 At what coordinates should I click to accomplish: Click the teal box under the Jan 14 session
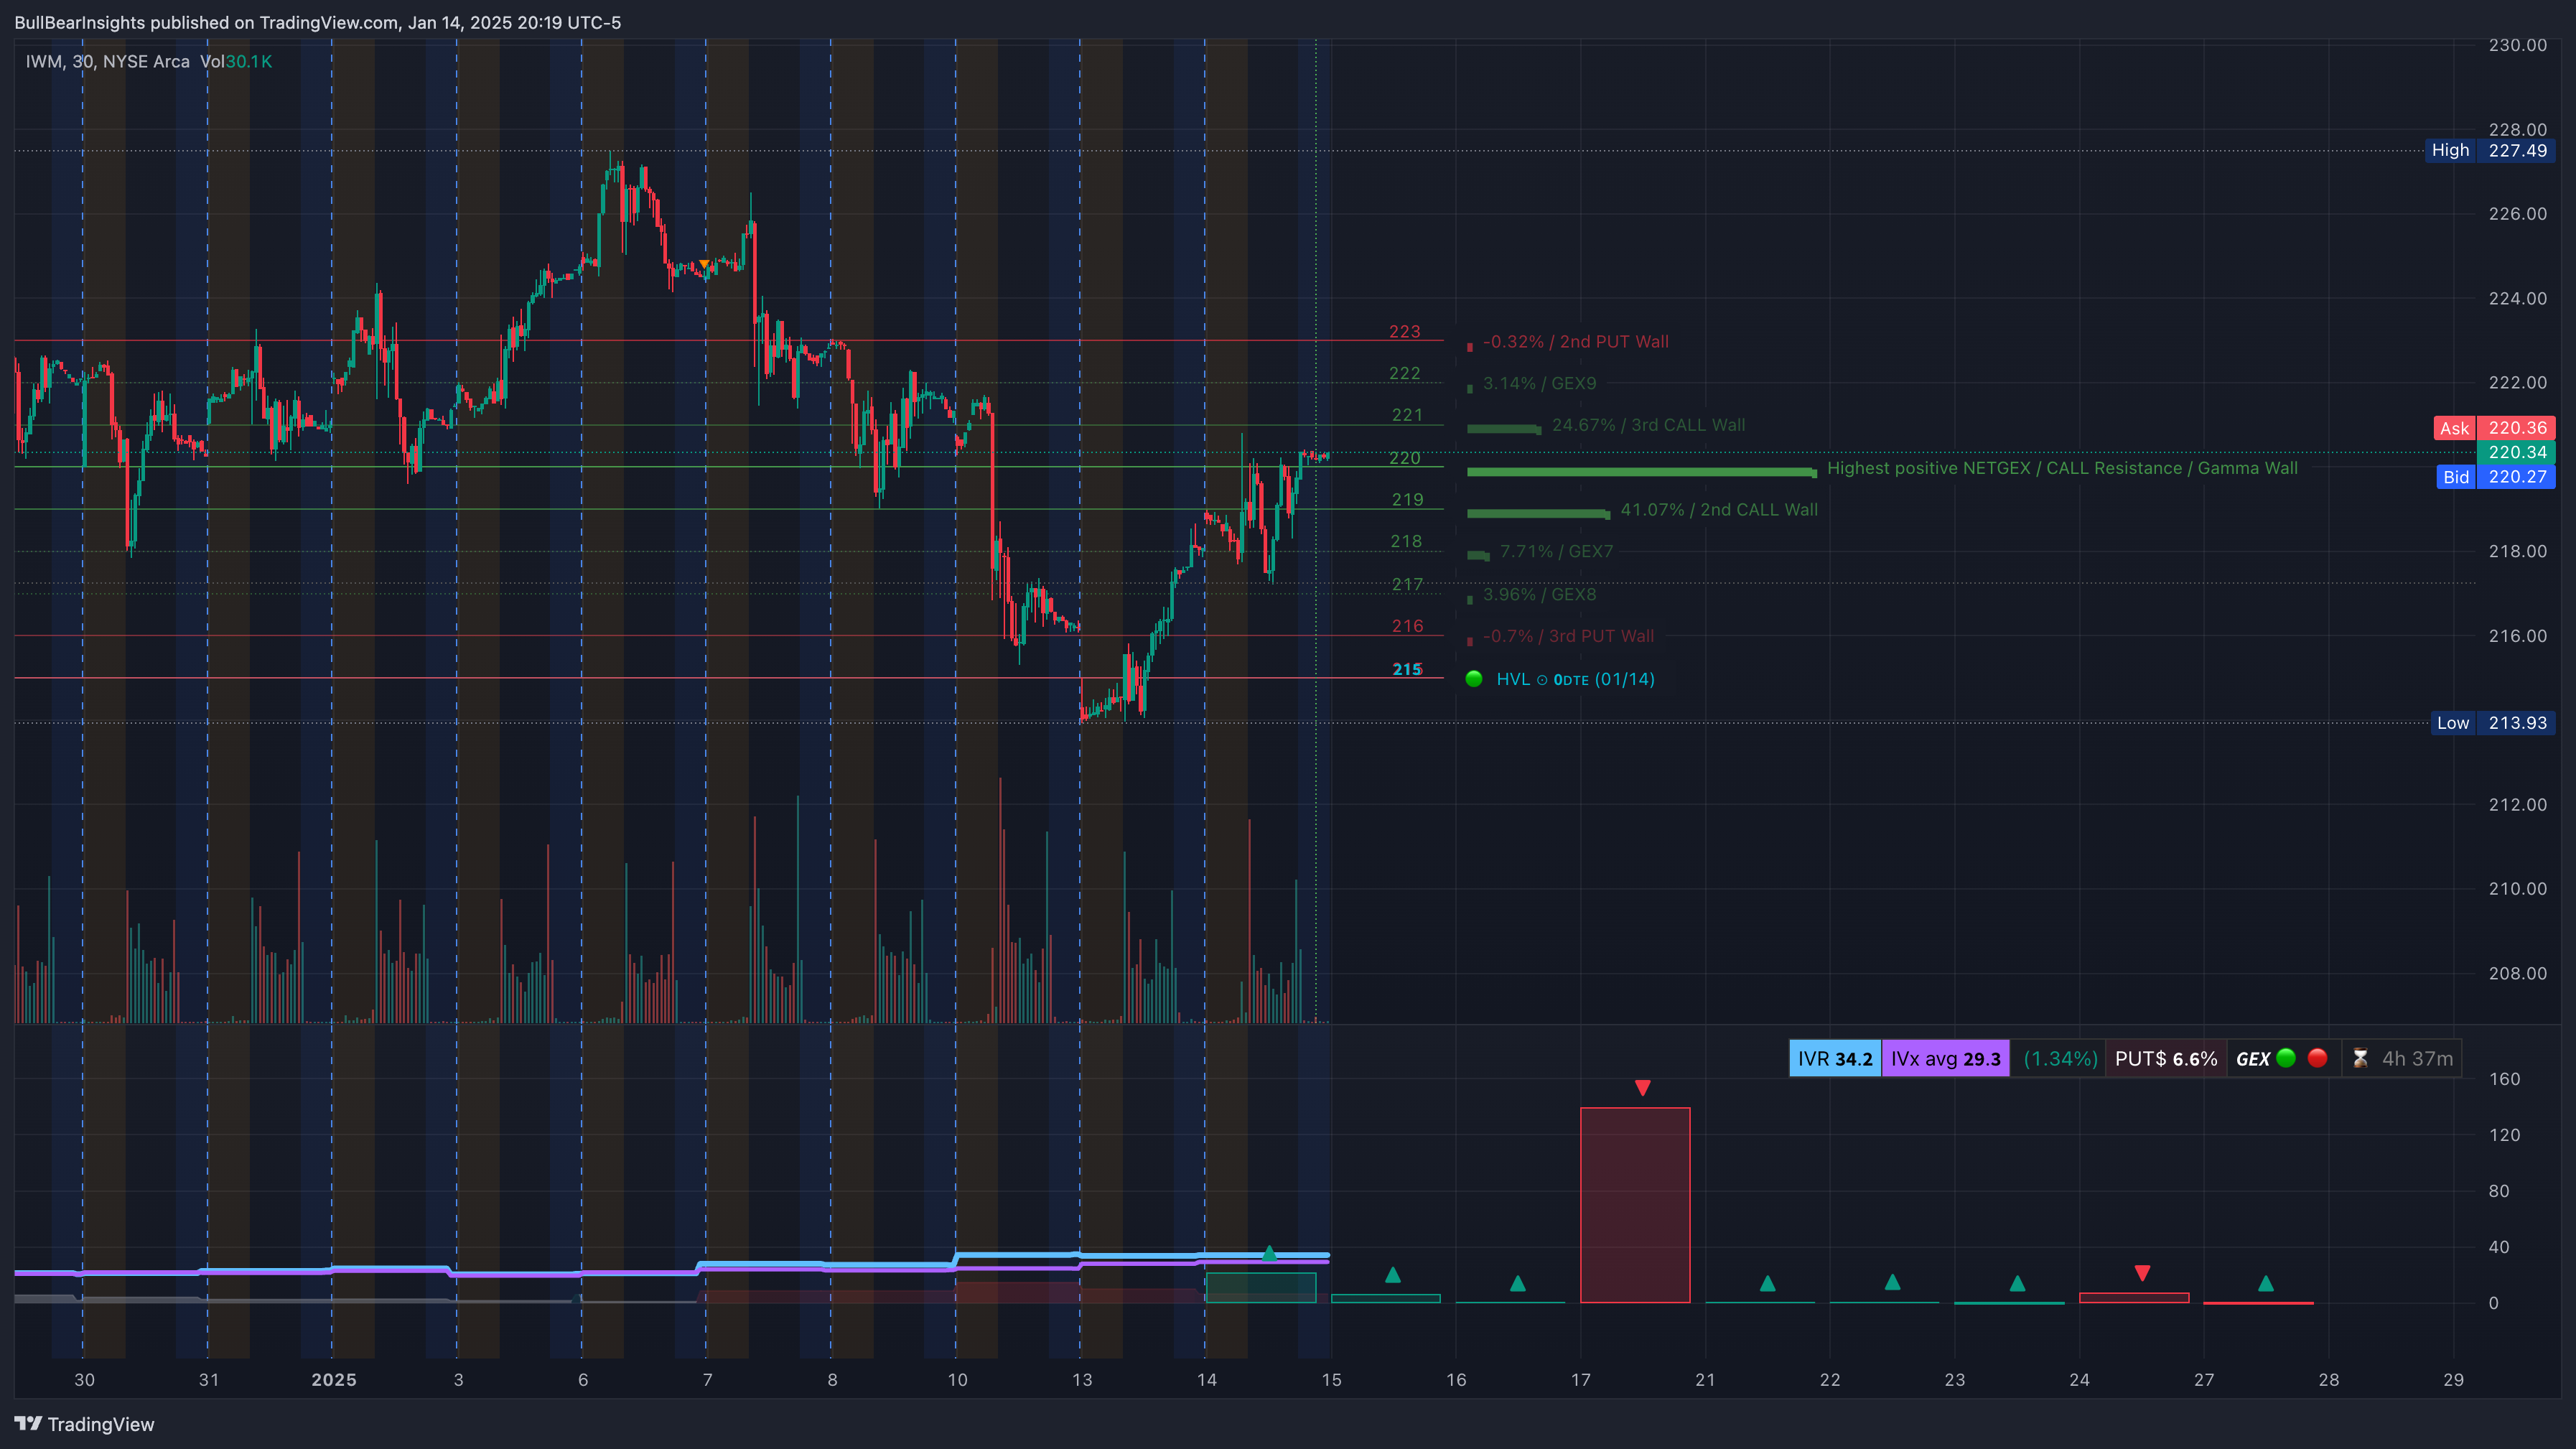[x=1260, y=1287]
